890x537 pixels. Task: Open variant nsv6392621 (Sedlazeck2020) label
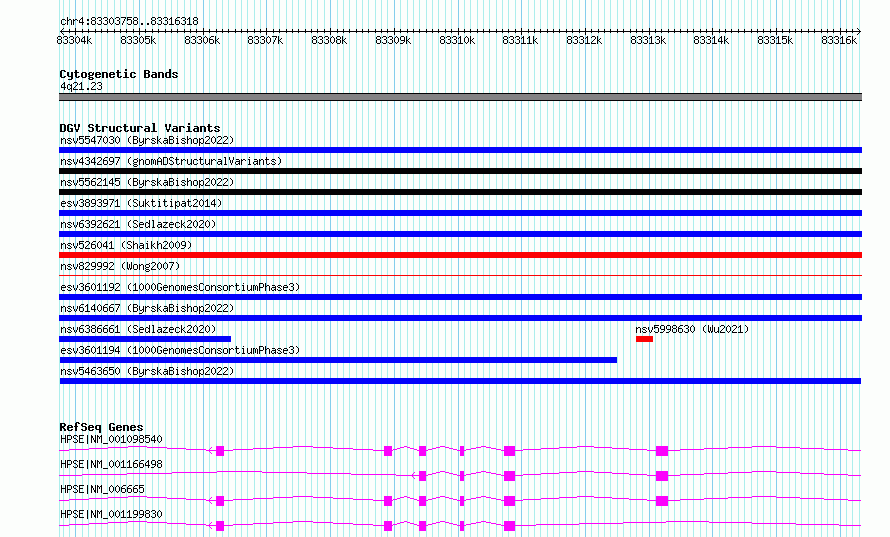[x=138, y=224]
